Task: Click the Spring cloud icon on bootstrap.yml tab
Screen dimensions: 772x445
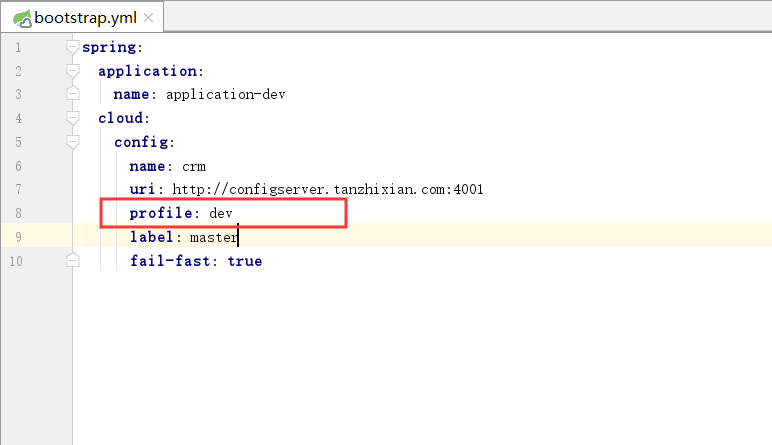Action: tap(22, 19)
